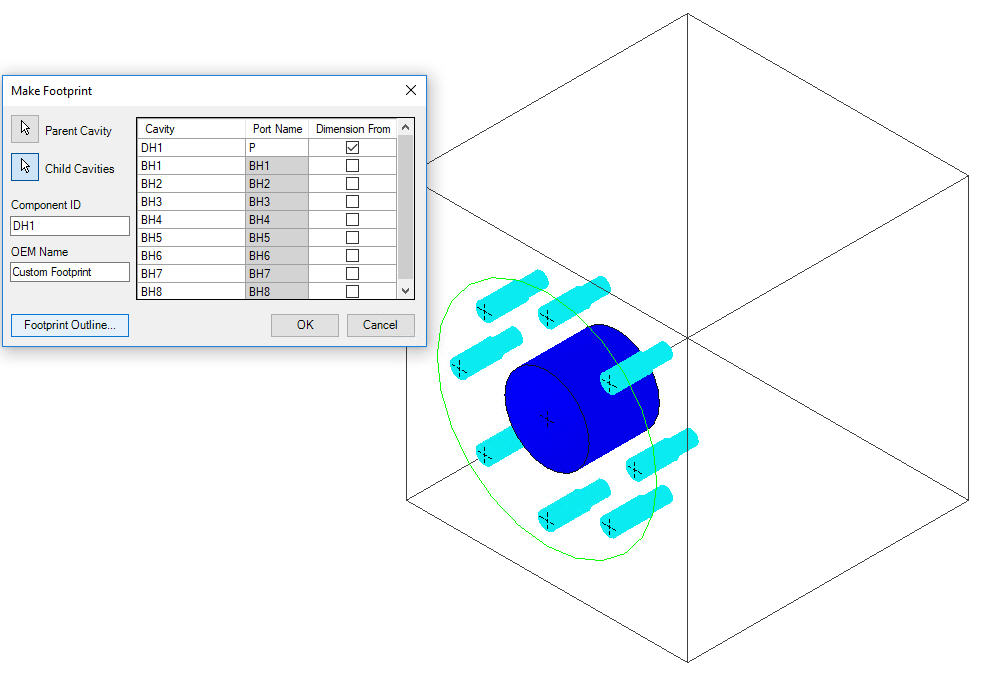Click the cavity list scrollbar thumb
The width and height of the screenshot is (988, 683).
pyautogui.click(x=406, y=207)
